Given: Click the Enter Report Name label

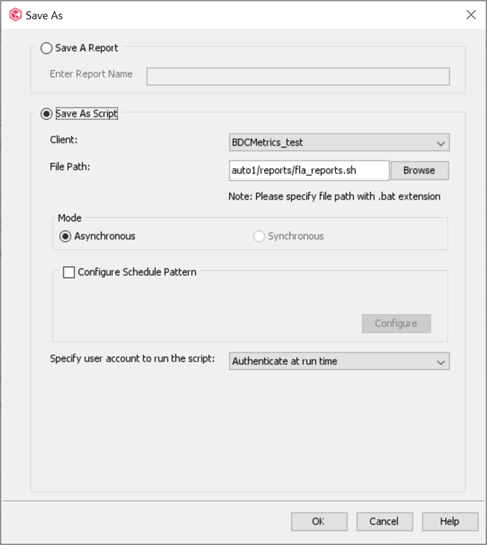Looking at the screenshot, I should click(x=91, y=74).
